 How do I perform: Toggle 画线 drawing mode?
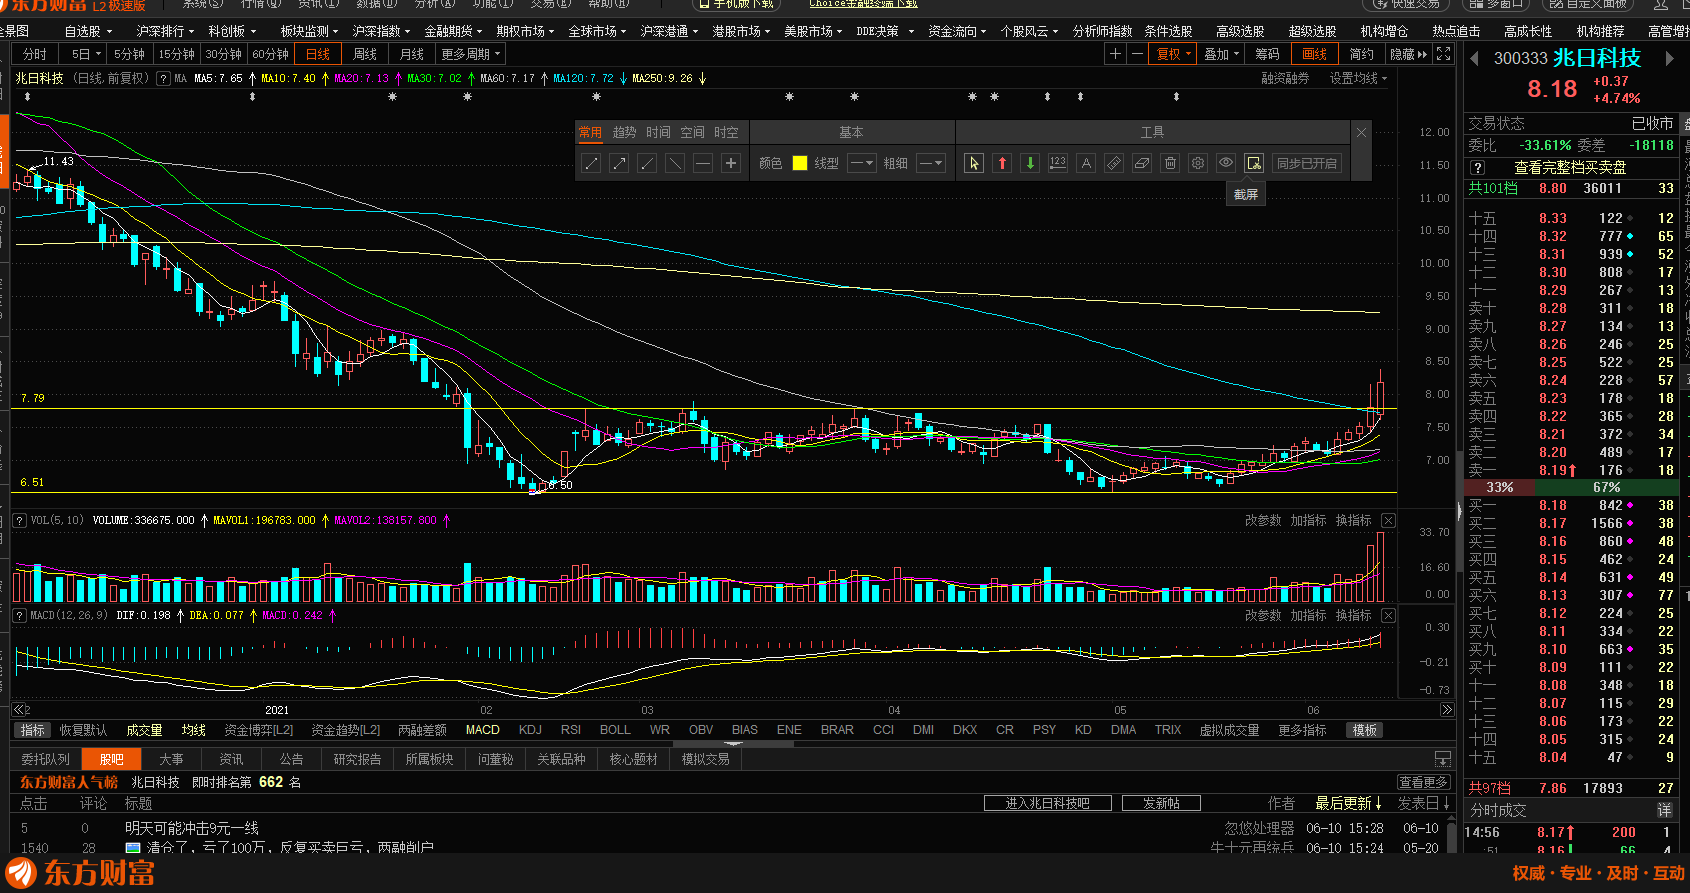1315,54
